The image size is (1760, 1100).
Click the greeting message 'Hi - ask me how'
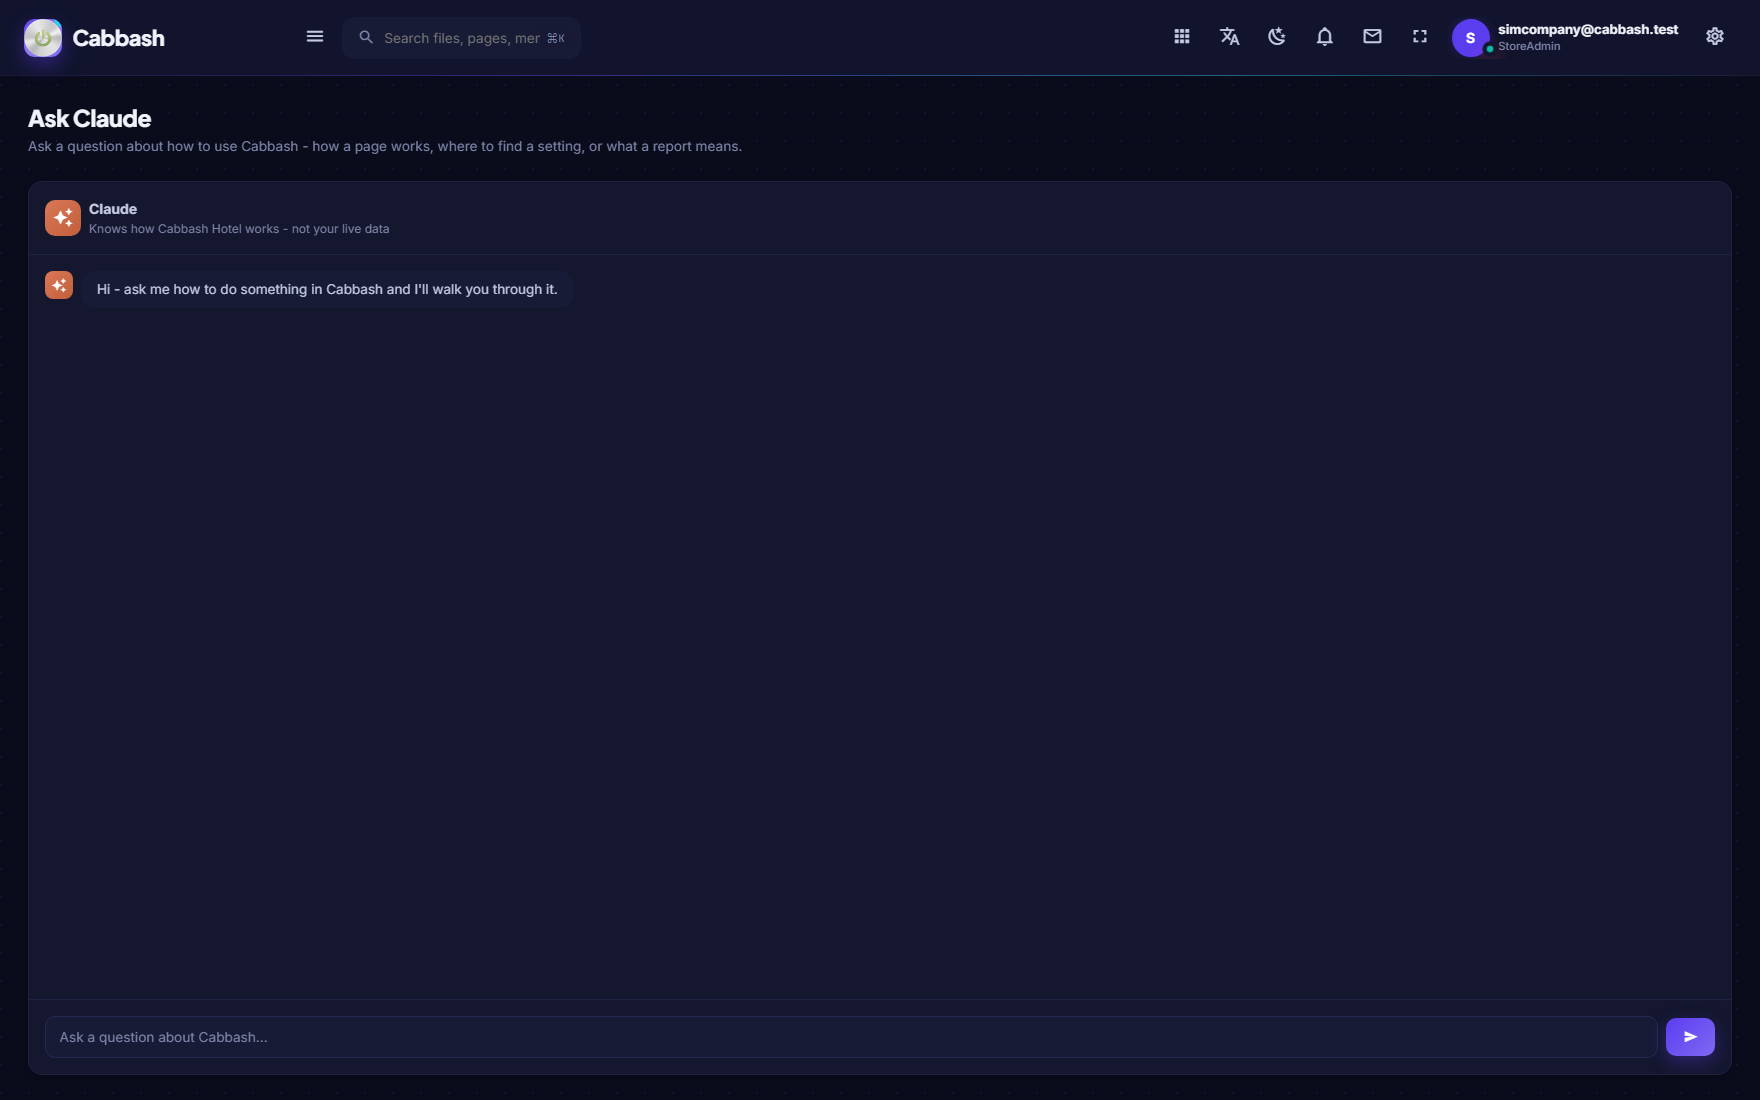(x=327, y=289)
